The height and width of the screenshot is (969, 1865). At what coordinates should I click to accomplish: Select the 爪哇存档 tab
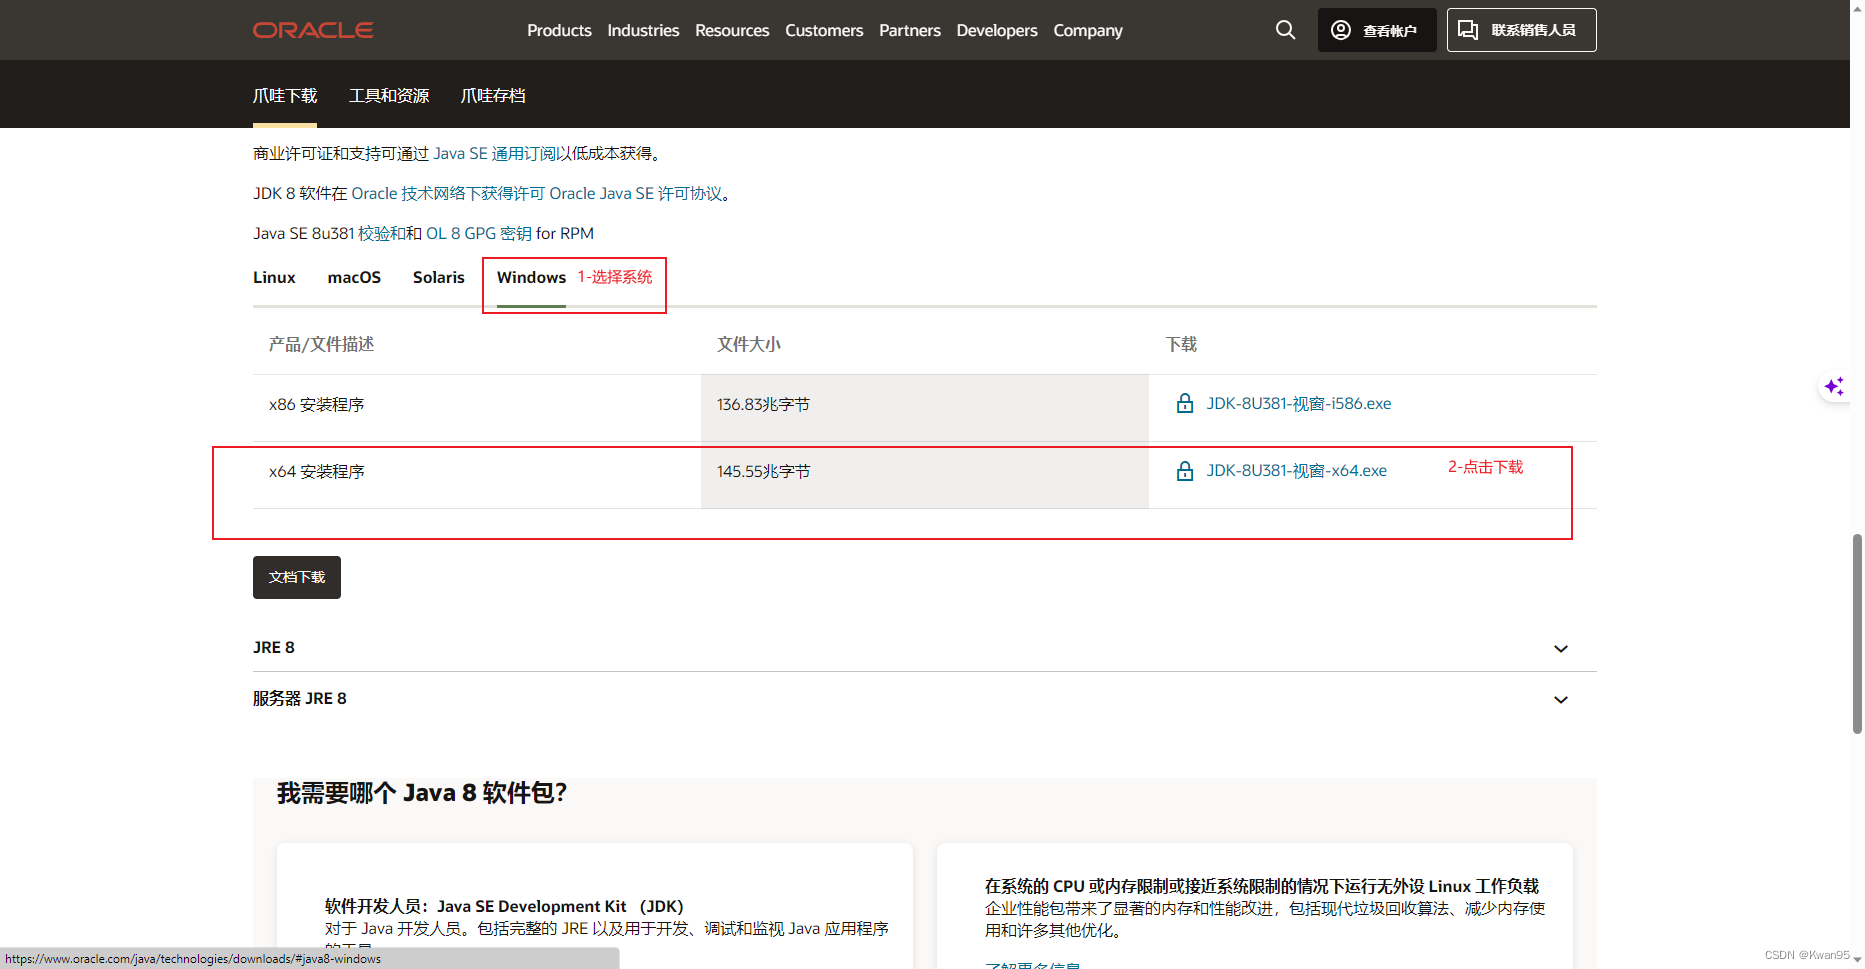[x=493, y=95]
